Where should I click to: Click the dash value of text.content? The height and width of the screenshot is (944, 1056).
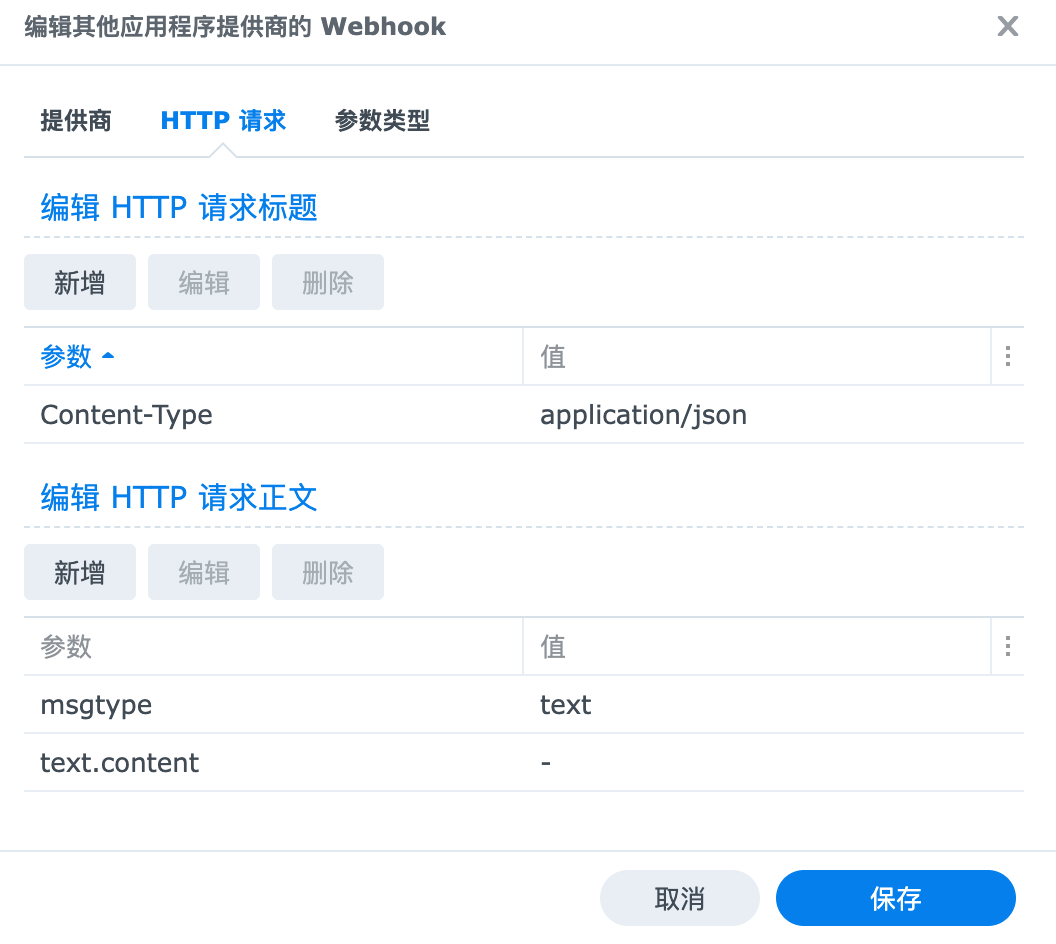(x=546, y=764)
